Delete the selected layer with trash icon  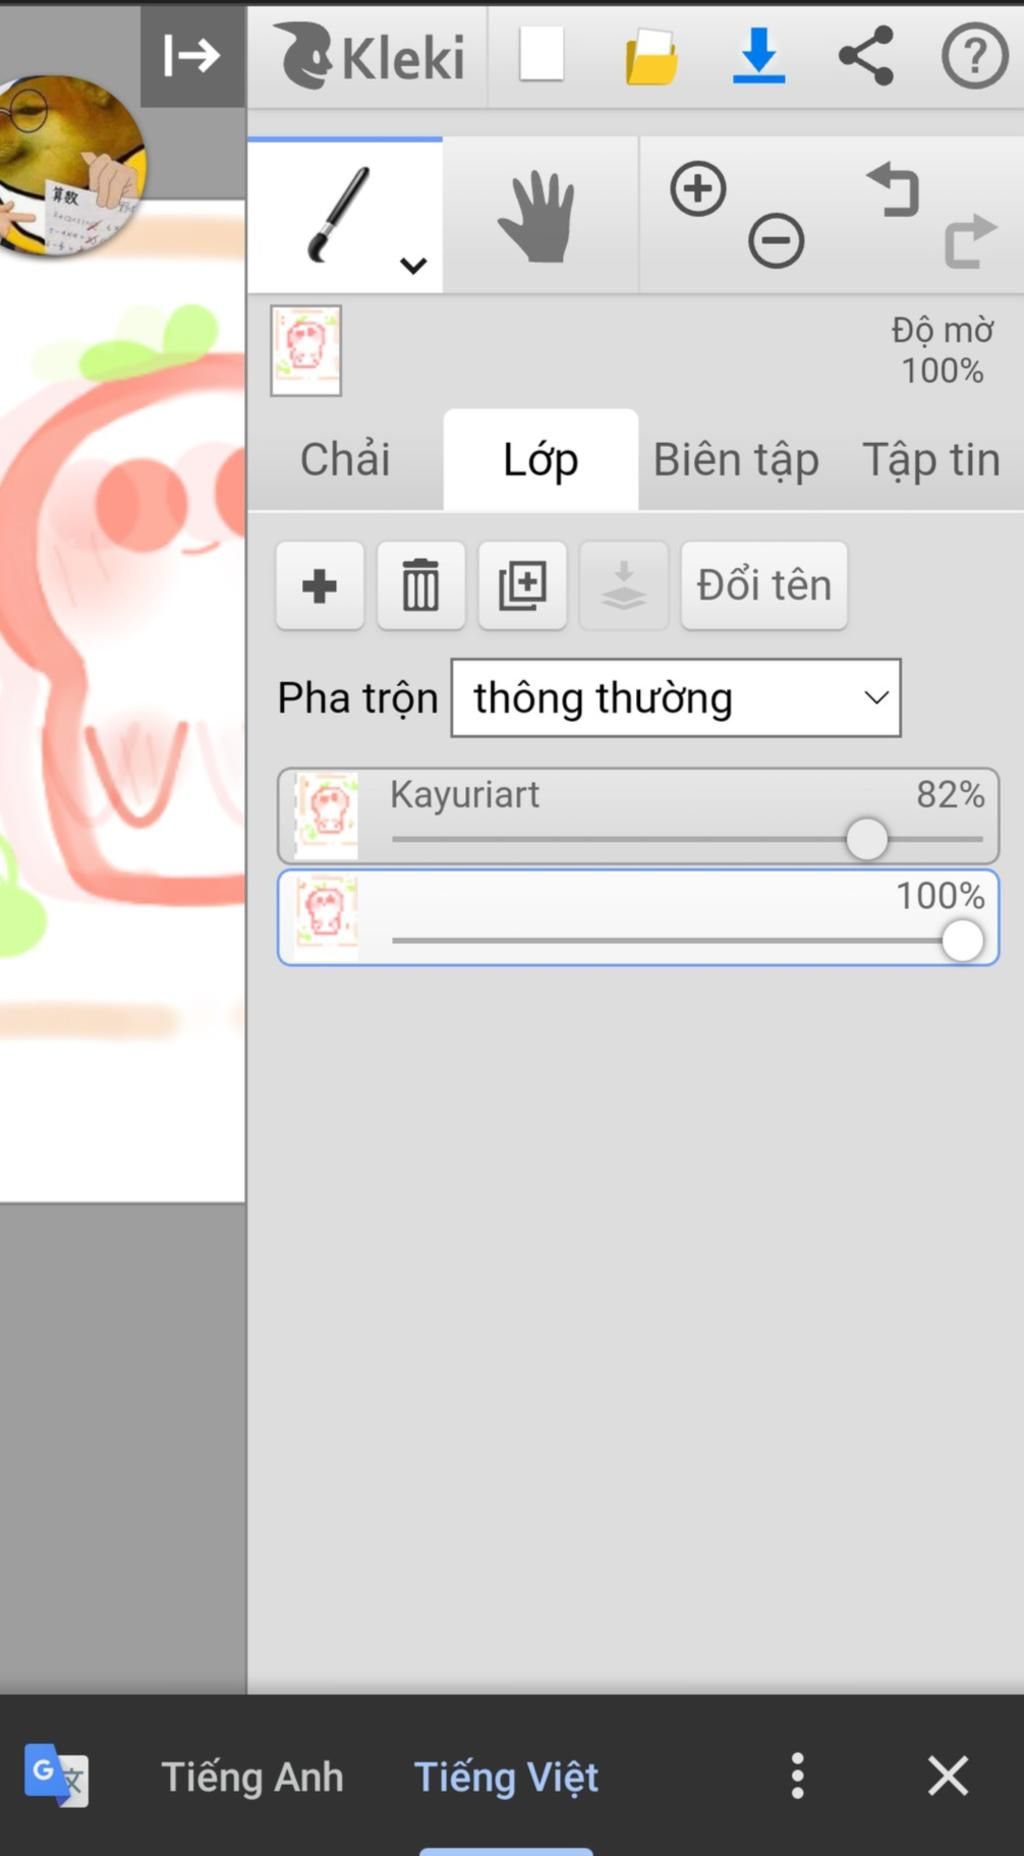click(x=421, y=586)
